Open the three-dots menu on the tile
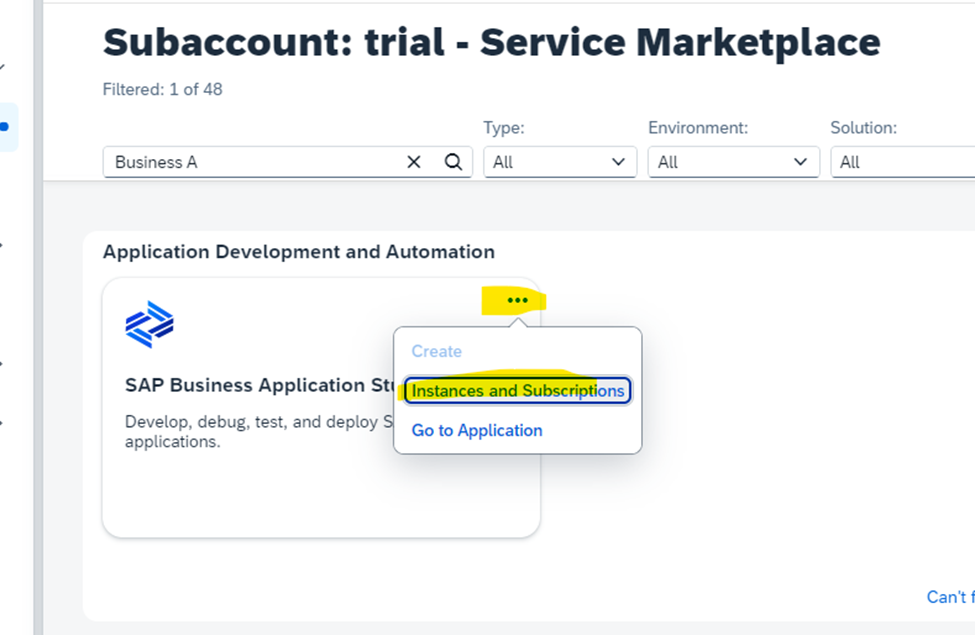Image resolution: width=975 pixels, height=635 pixels. 517,300
